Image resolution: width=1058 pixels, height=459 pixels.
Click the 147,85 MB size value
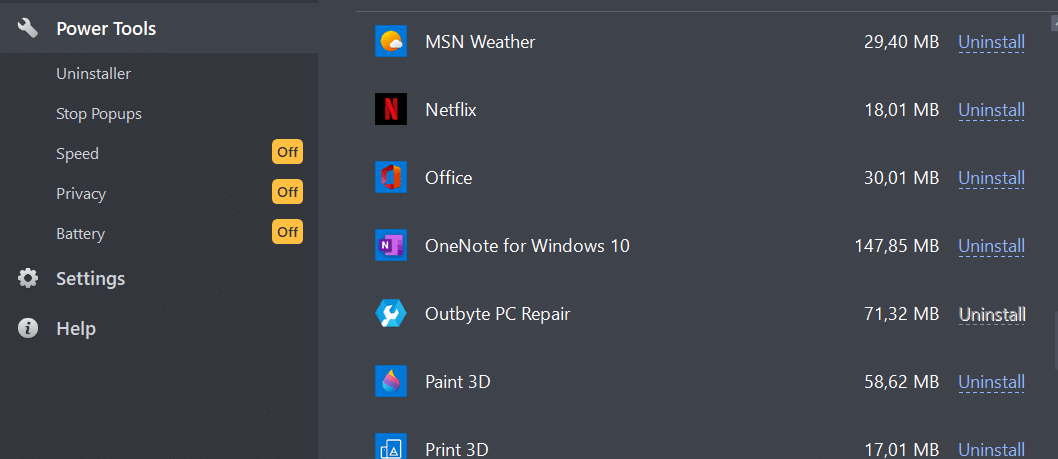coord(897,246)
